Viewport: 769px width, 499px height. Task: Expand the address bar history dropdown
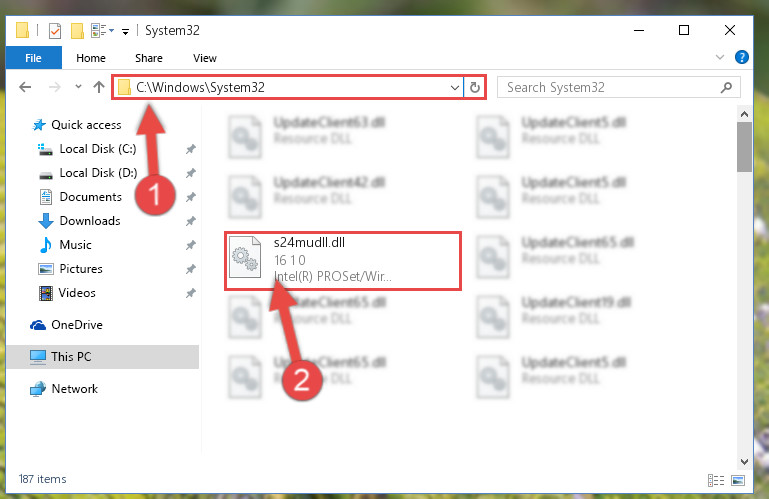[x=455, y=88]
